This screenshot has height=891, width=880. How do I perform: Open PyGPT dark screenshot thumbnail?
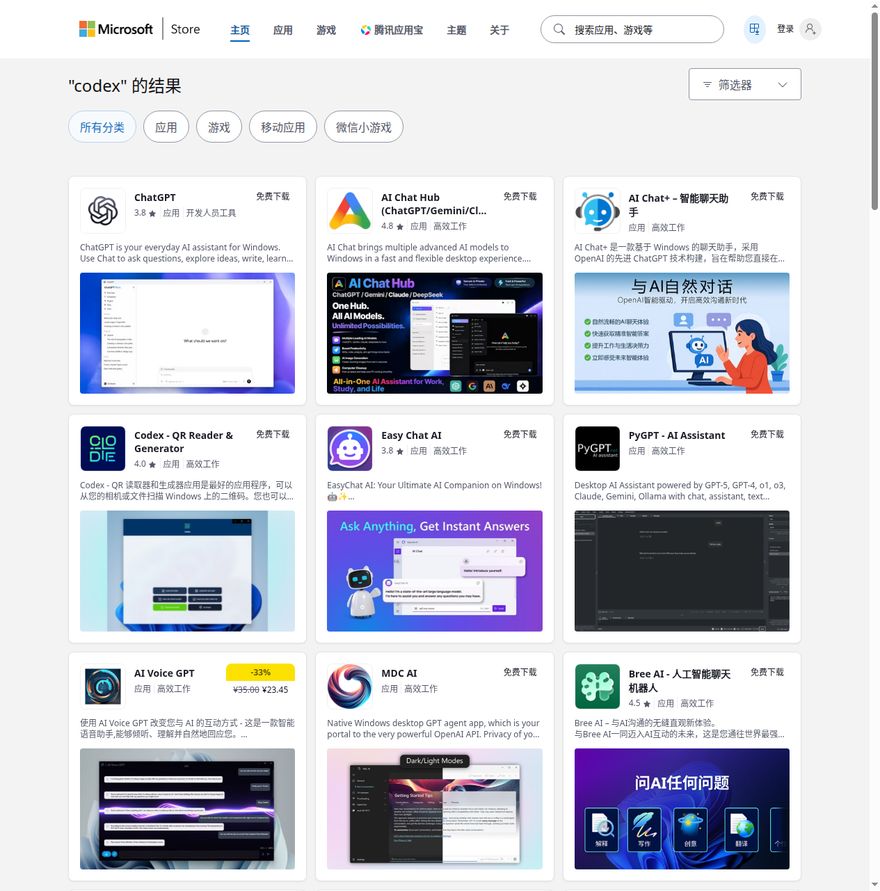[682, 571]
